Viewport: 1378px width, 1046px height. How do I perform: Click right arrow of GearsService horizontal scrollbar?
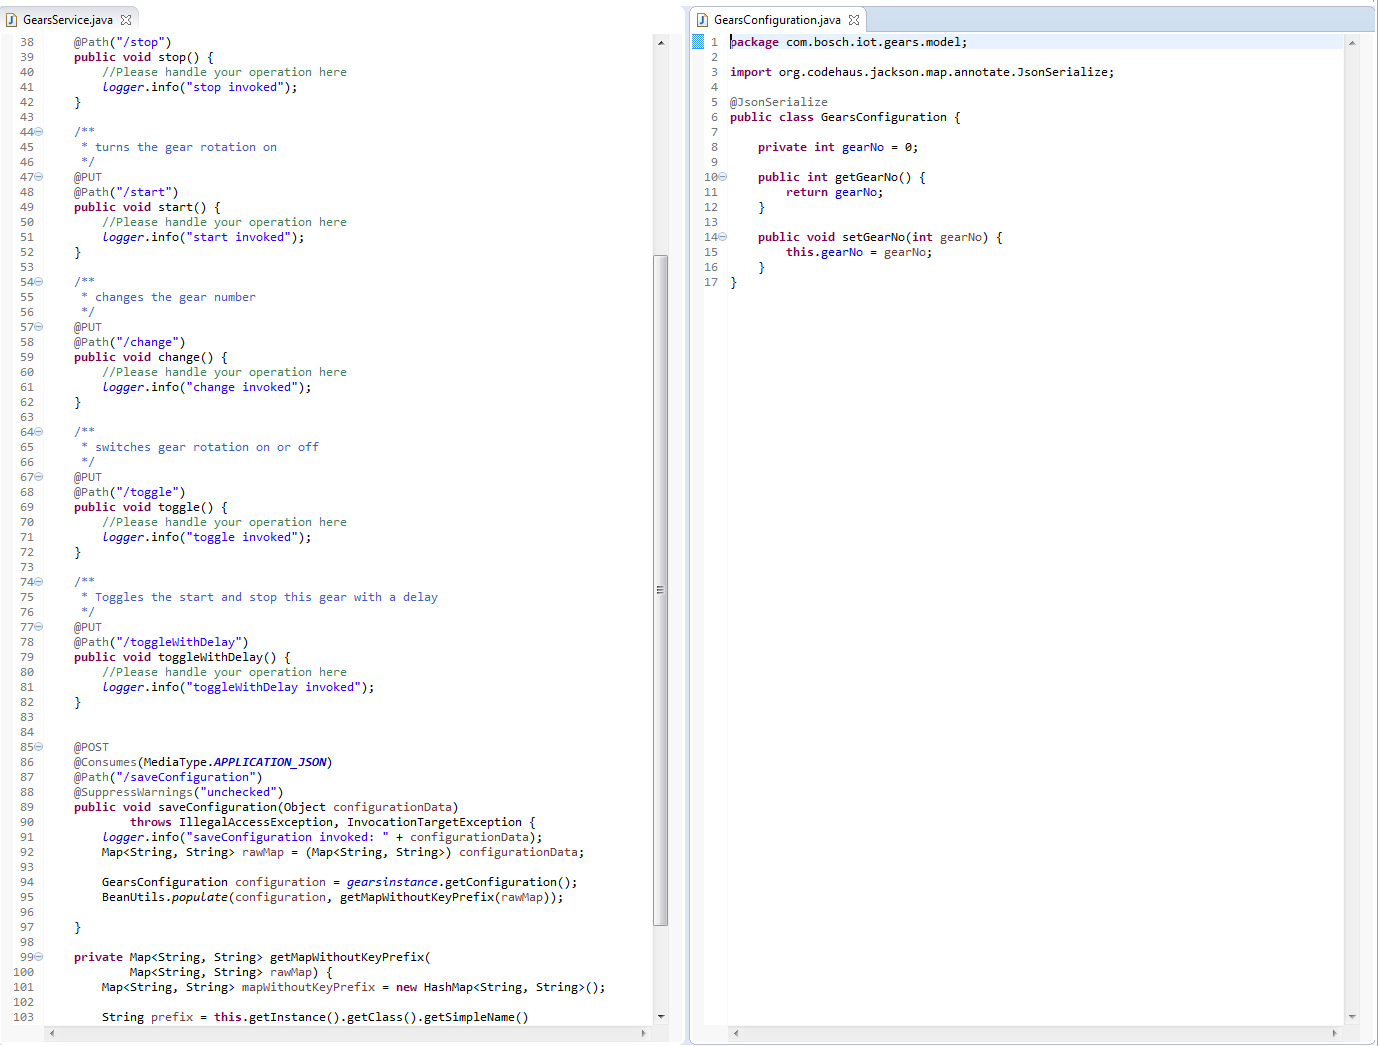pyautogui.click(x=643, y=1033)
